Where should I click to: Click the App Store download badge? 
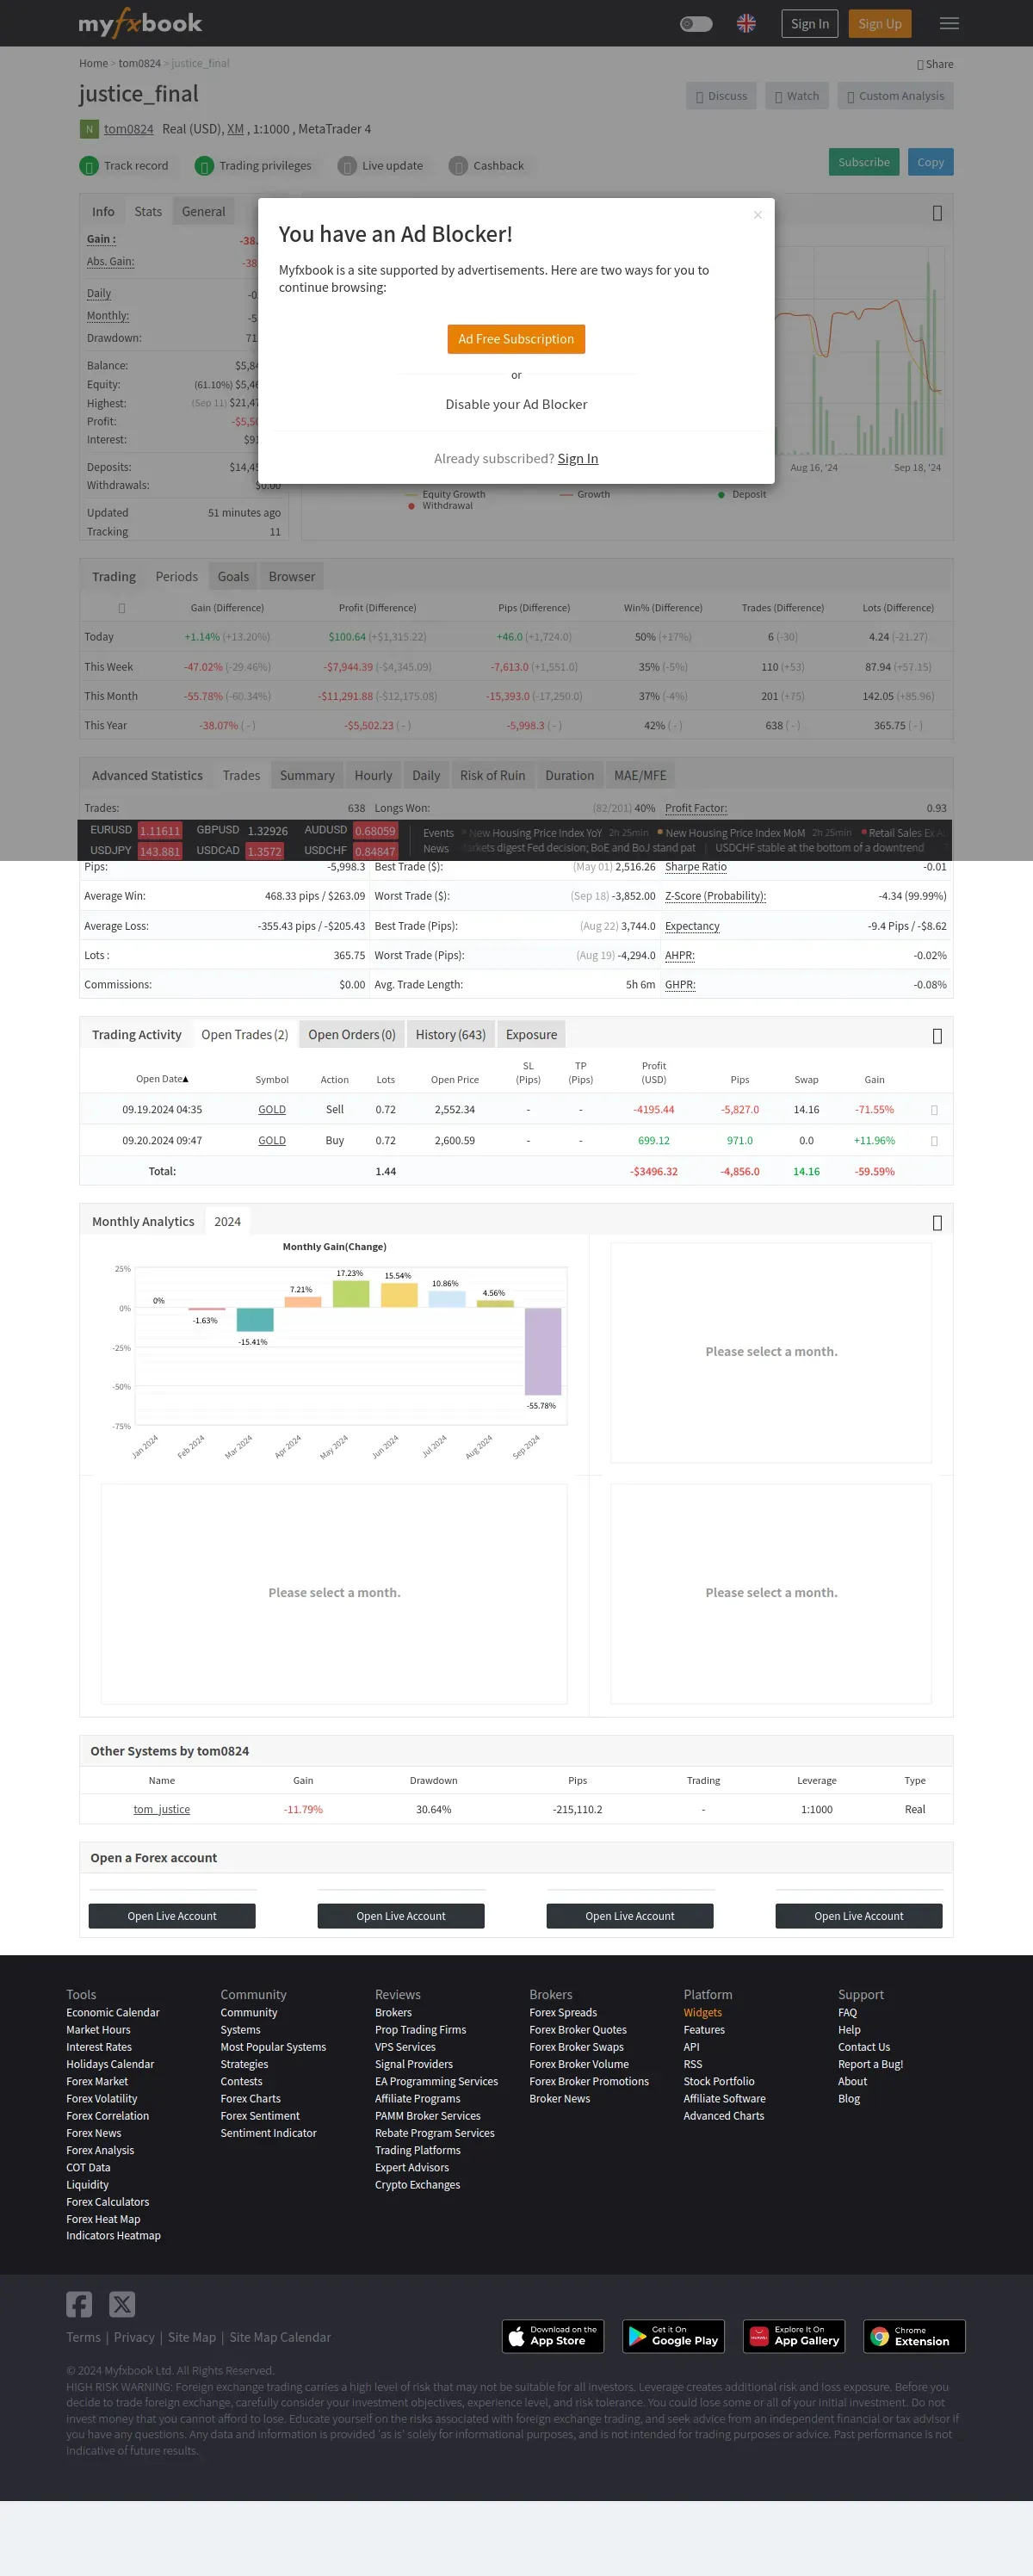553,2336
